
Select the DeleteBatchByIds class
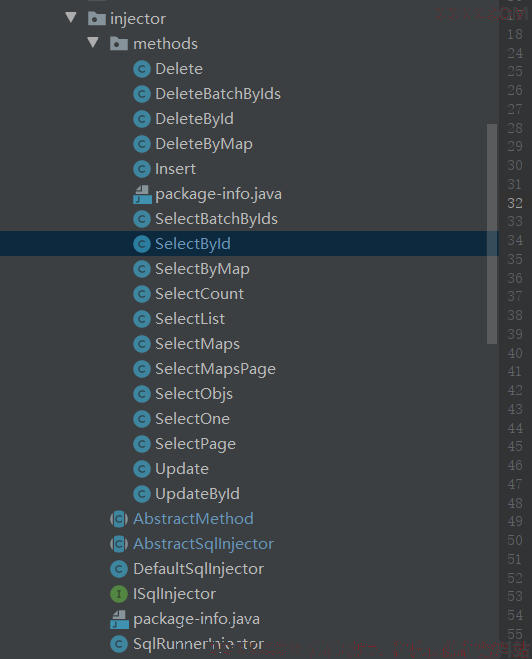coord(218,94)
